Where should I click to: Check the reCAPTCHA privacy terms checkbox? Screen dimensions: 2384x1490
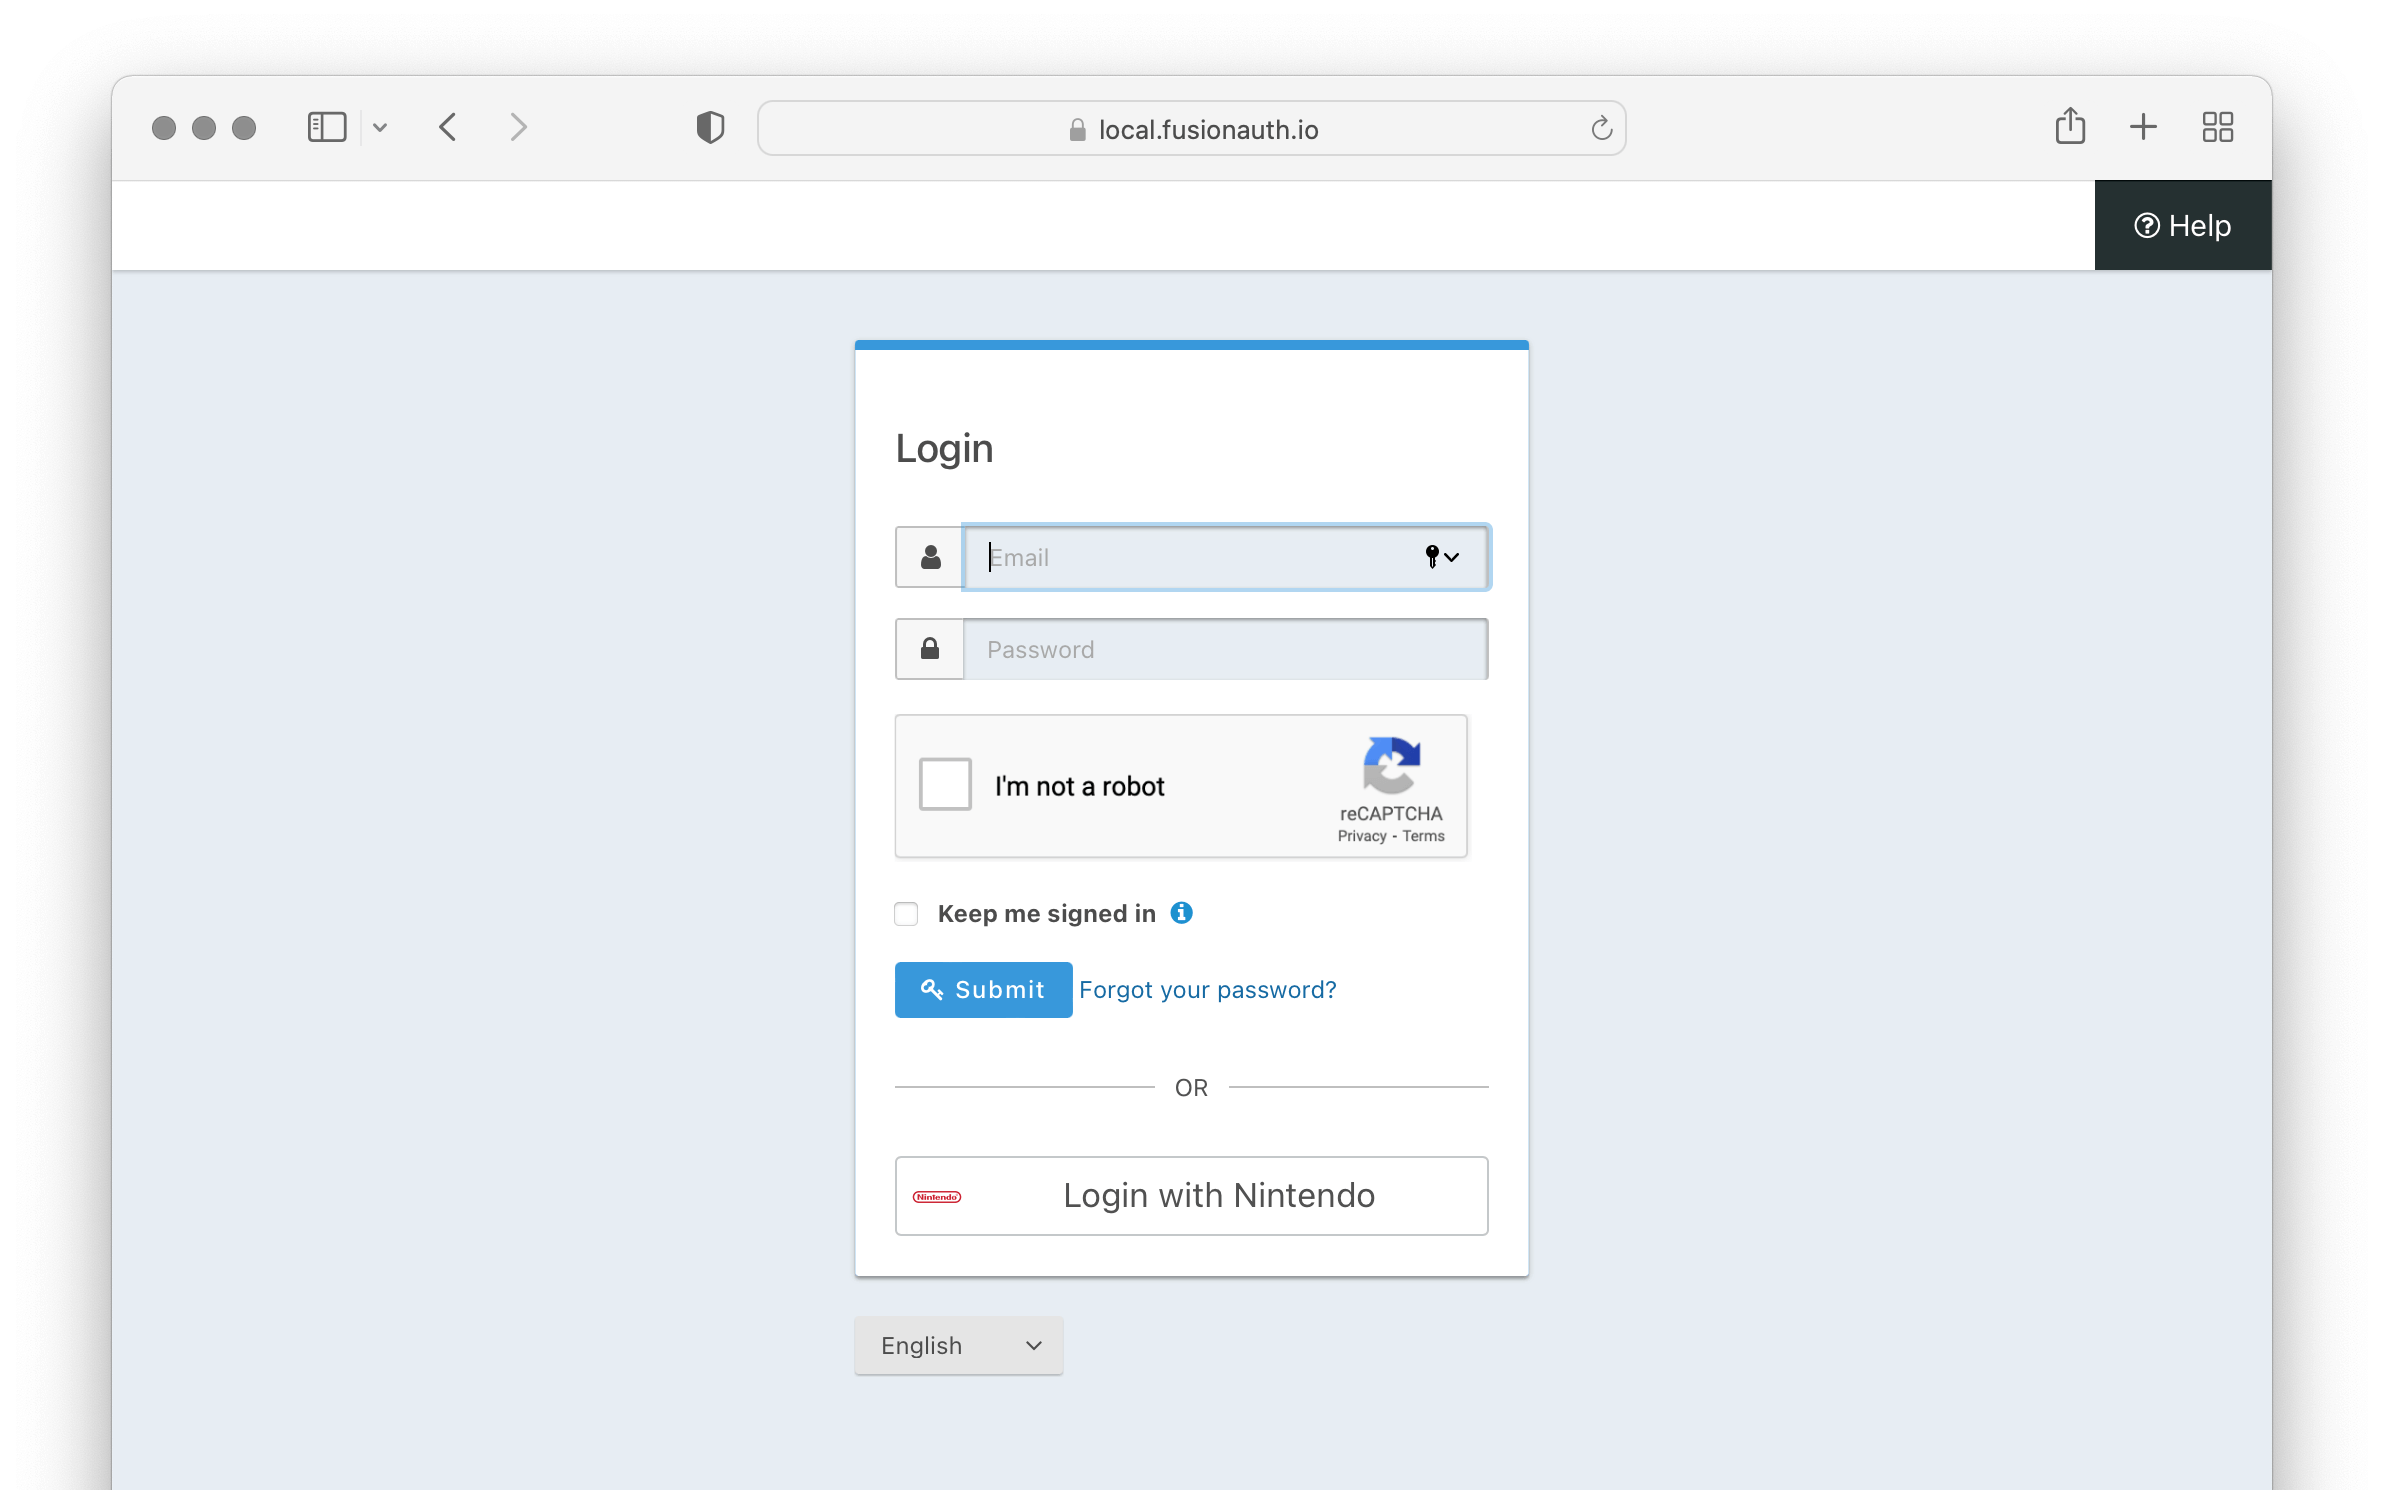(946, 786)
